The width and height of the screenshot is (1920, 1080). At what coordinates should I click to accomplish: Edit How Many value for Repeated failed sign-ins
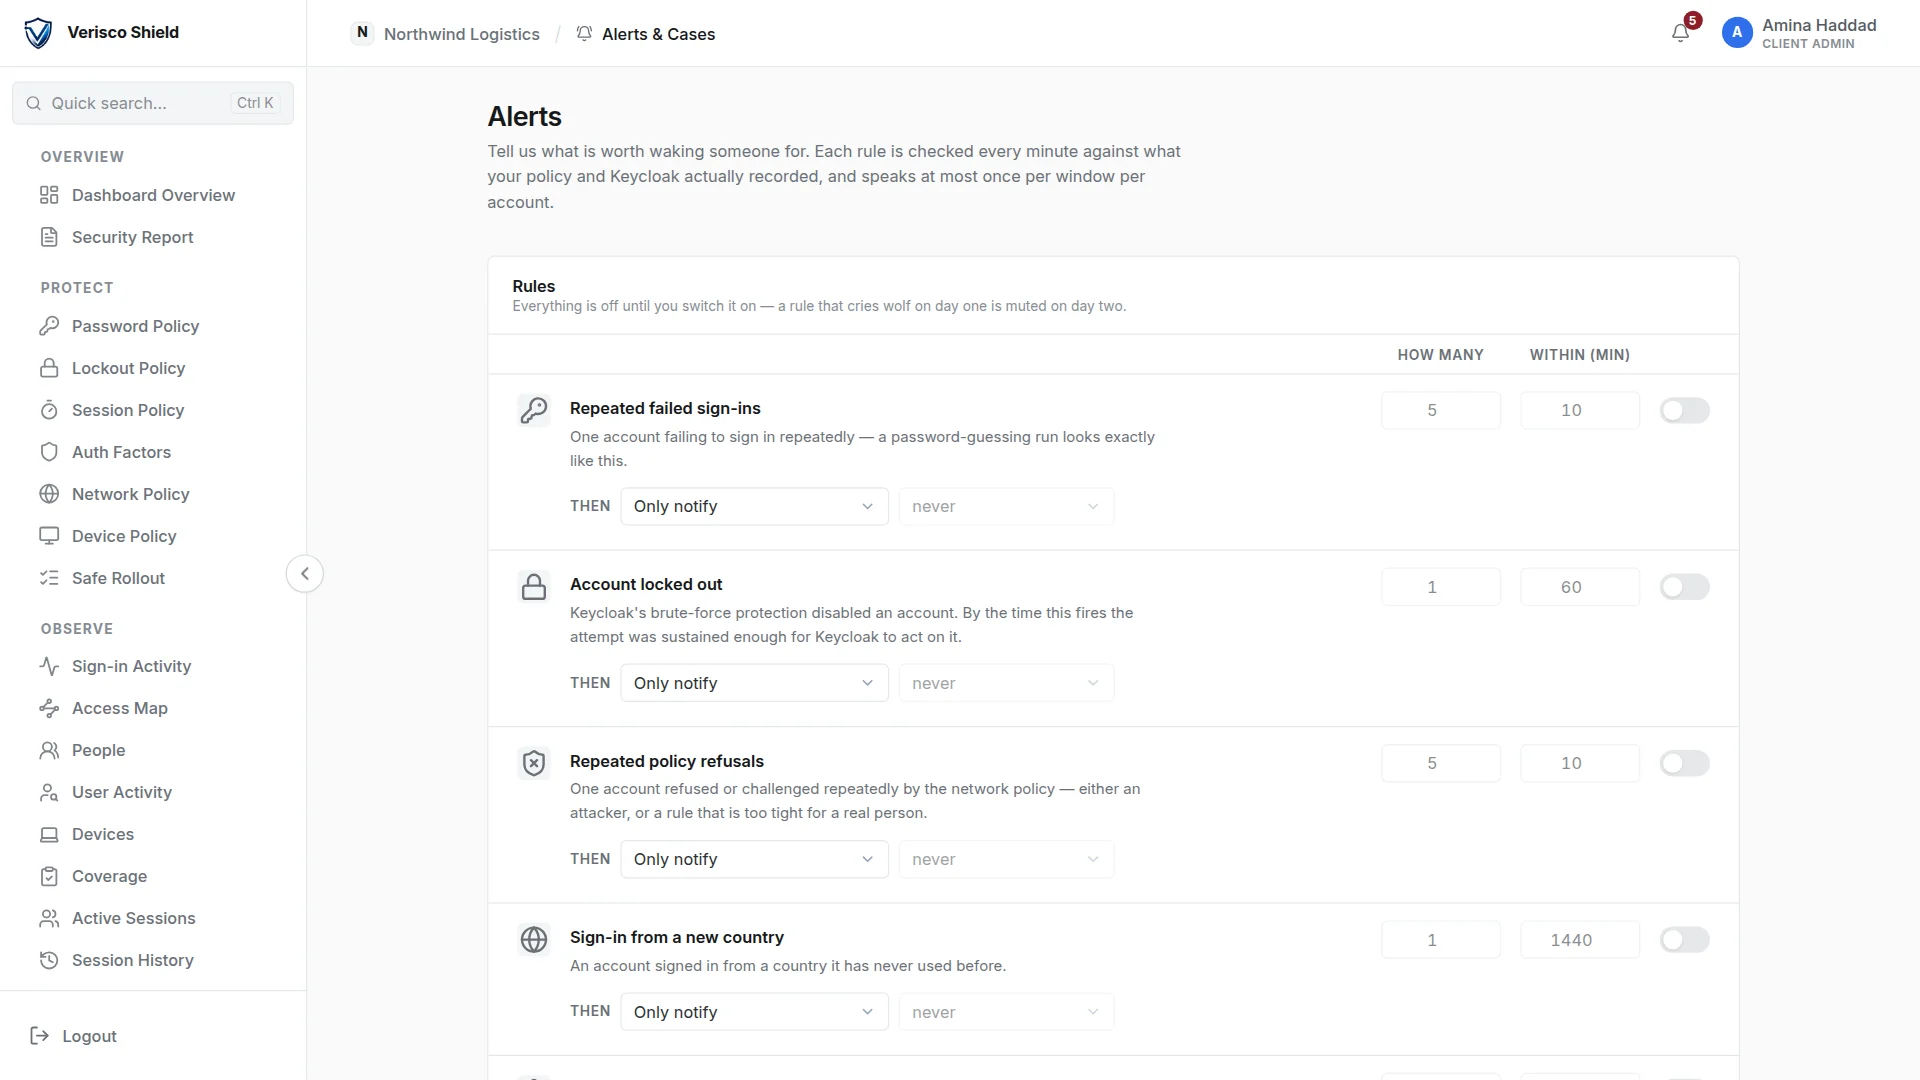1441,410
